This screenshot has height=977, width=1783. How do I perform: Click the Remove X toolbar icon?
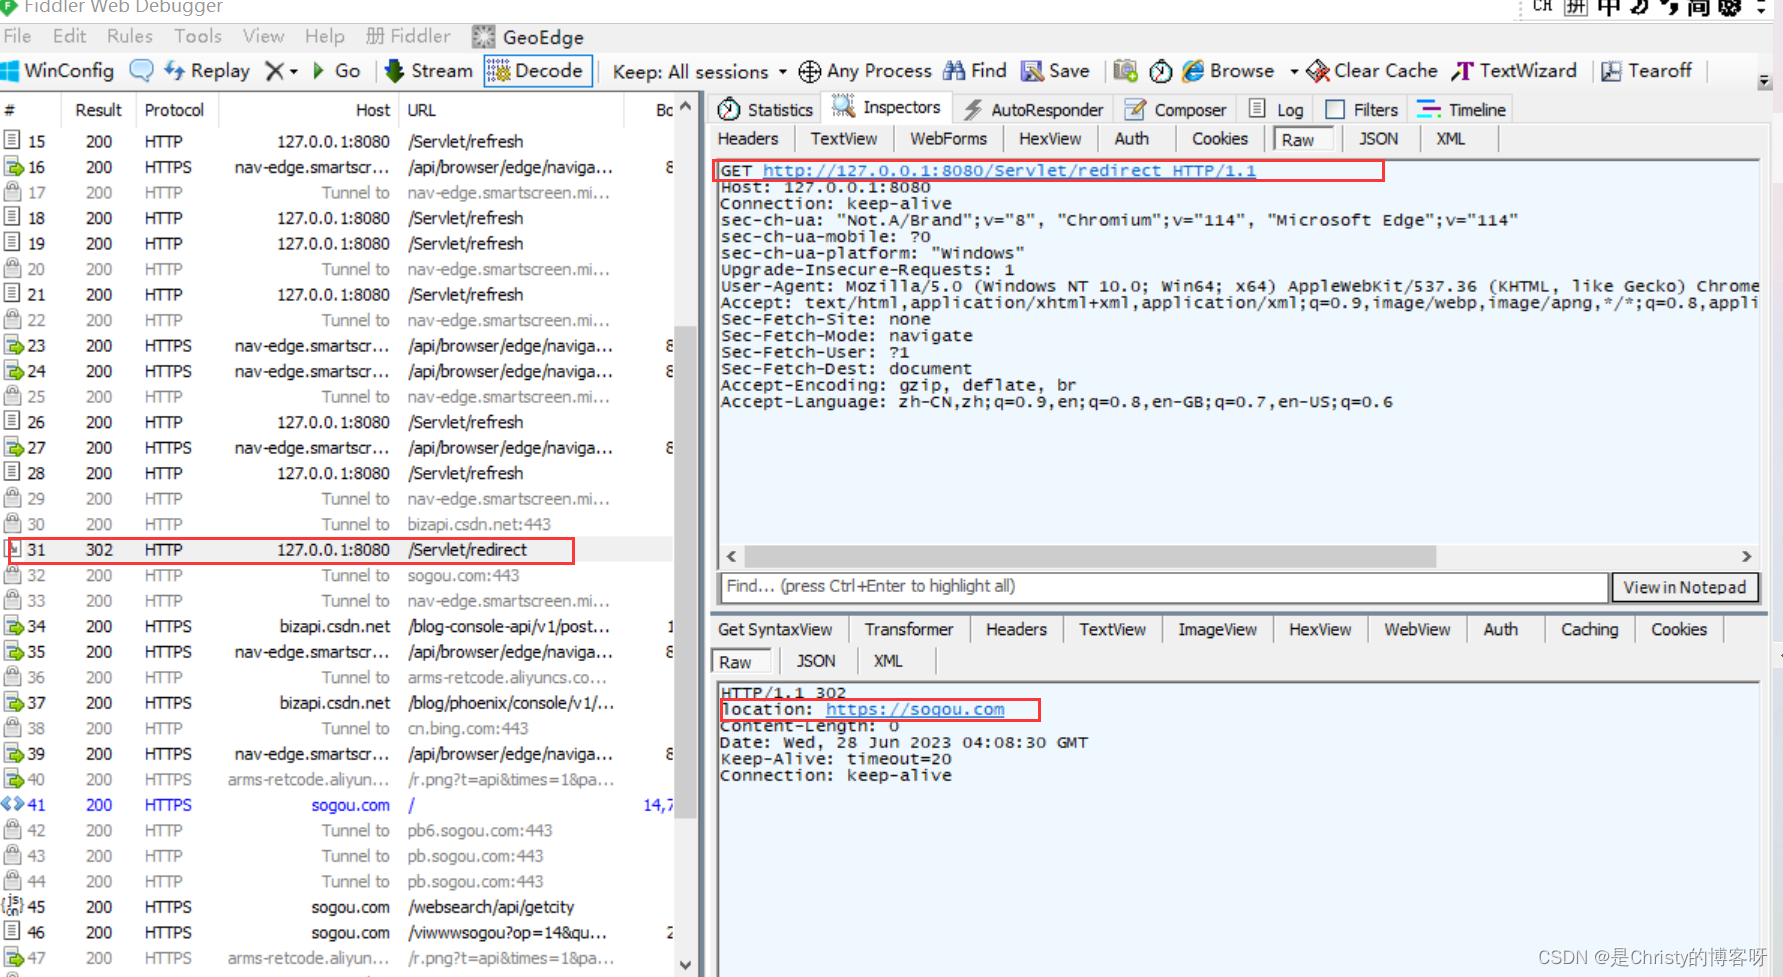(274, 71)
